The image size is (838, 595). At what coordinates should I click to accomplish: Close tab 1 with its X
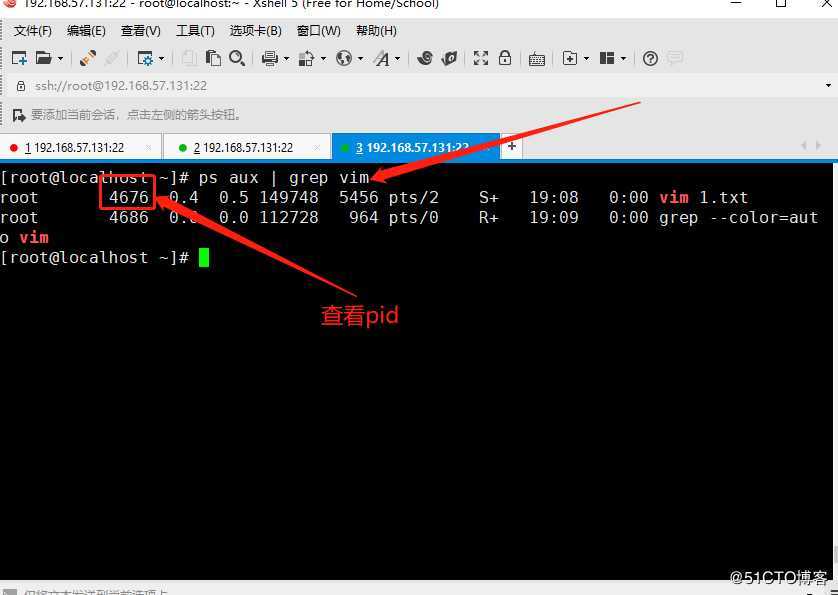tap(149, 148)
